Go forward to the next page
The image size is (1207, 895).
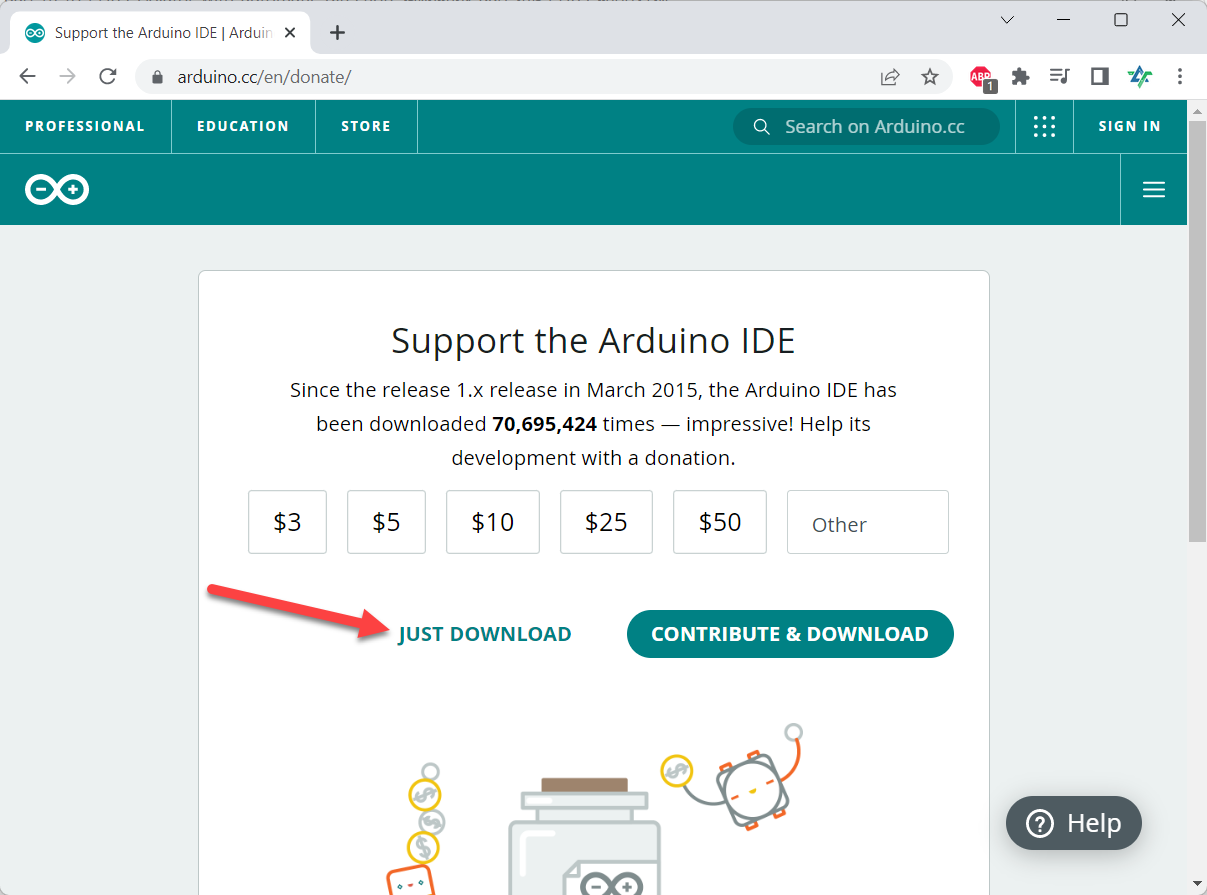[67, 77]
